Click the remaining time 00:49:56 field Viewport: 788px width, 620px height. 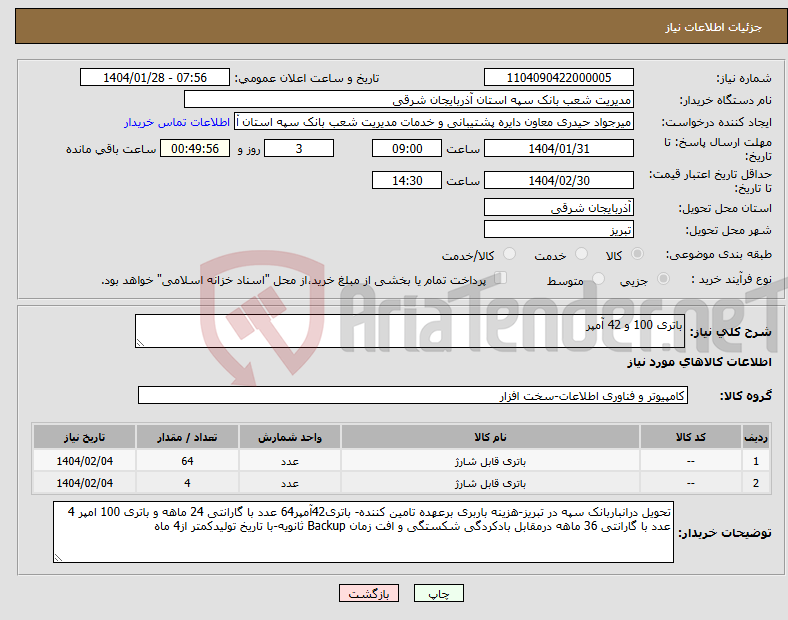(195, 149)
